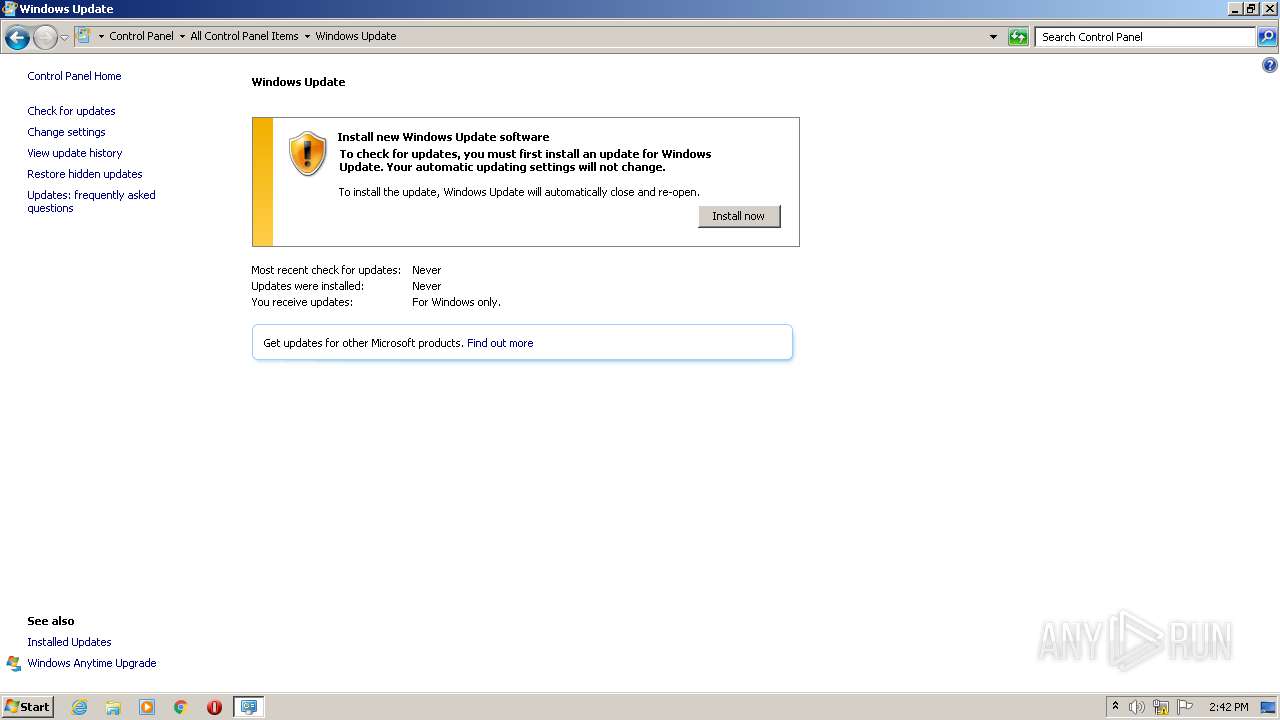The width and height of the screenshot is (1280, 720).
Task: Click the 'Updates were installed:' label
Action: coord(307,286)
